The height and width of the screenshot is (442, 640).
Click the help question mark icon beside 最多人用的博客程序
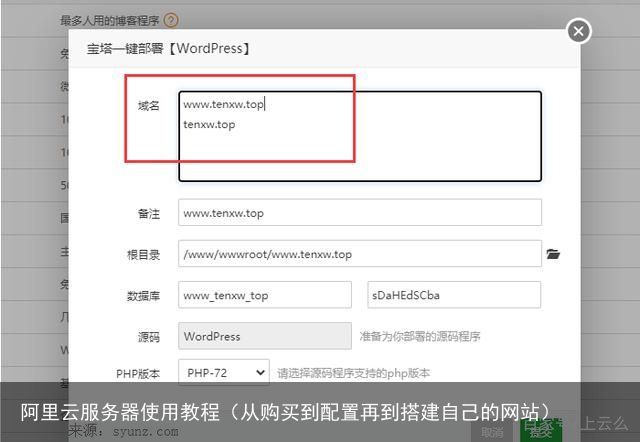pyautogui.click(x=171, y=20)
